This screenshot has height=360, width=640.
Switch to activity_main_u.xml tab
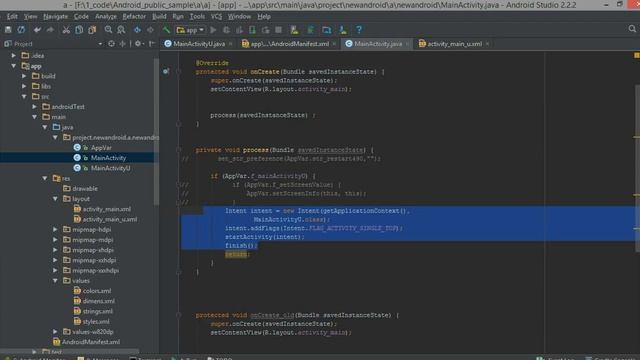click(x=454, y=44)
